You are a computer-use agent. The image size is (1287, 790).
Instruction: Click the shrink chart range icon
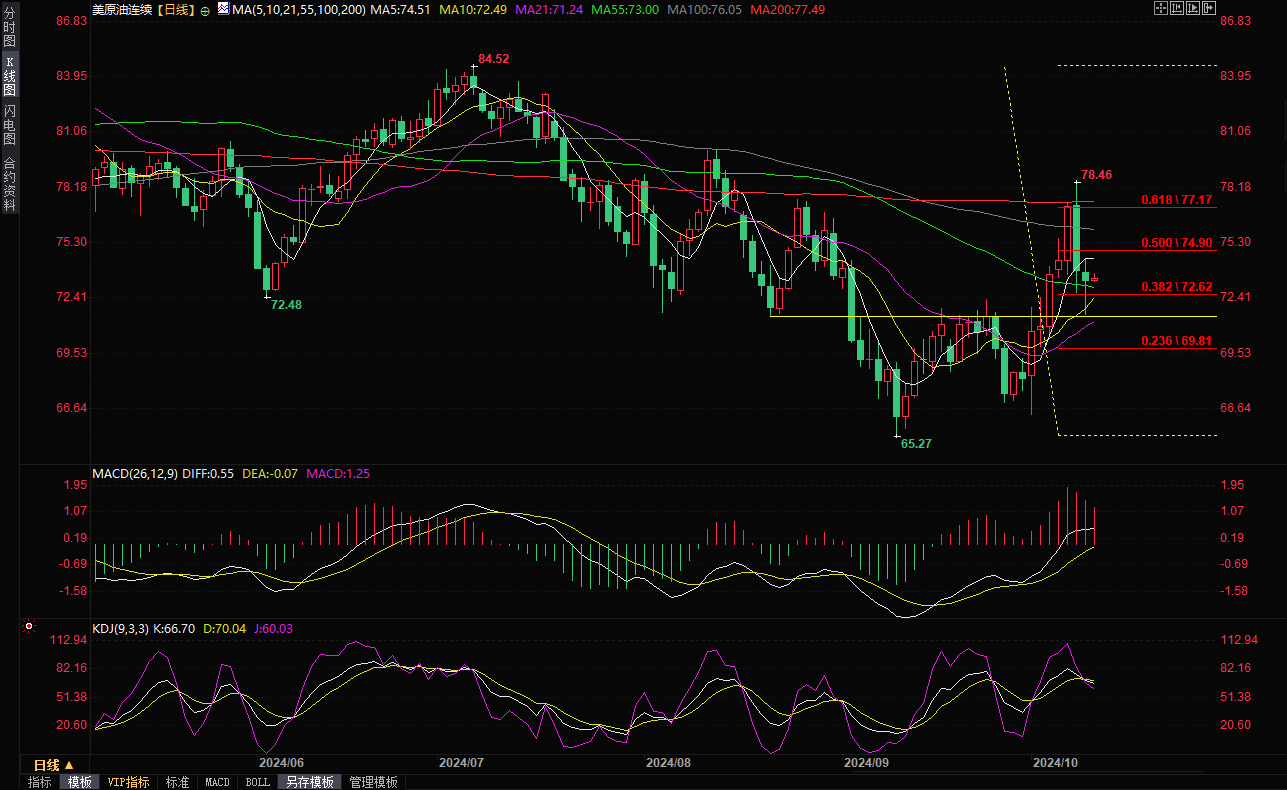(1176, 8)
